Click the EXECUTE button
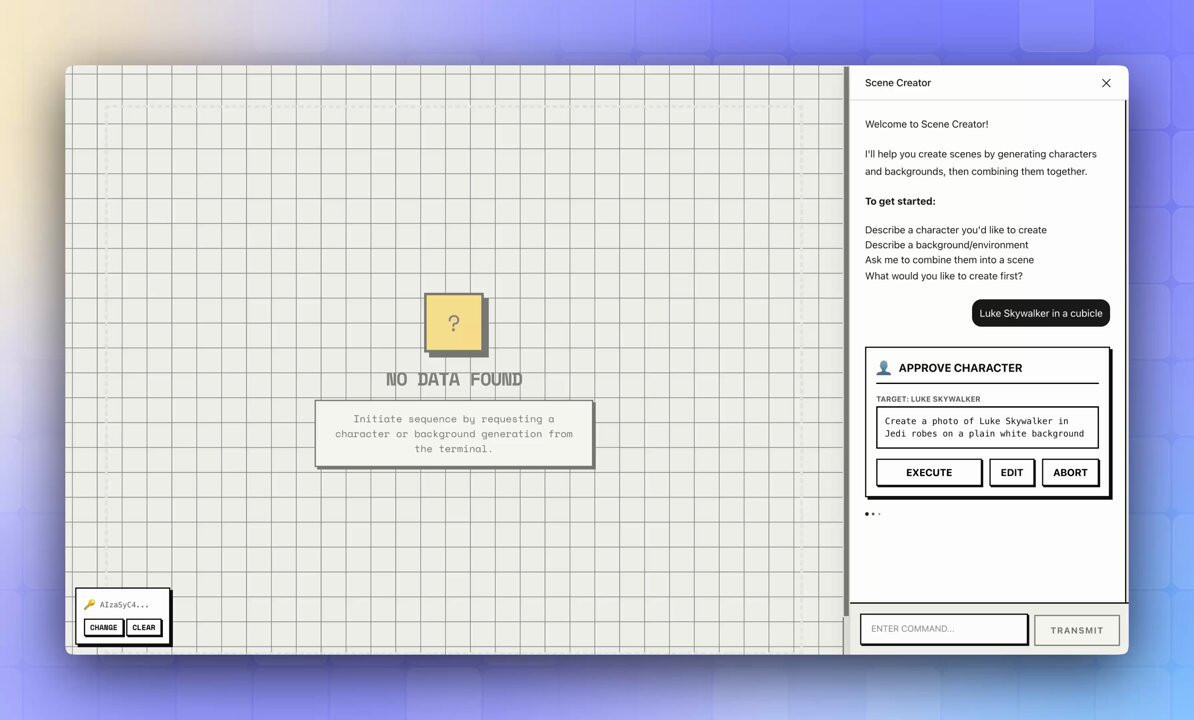The height and width of the screenshot is (720, 1194). click(x=929, y=473)
